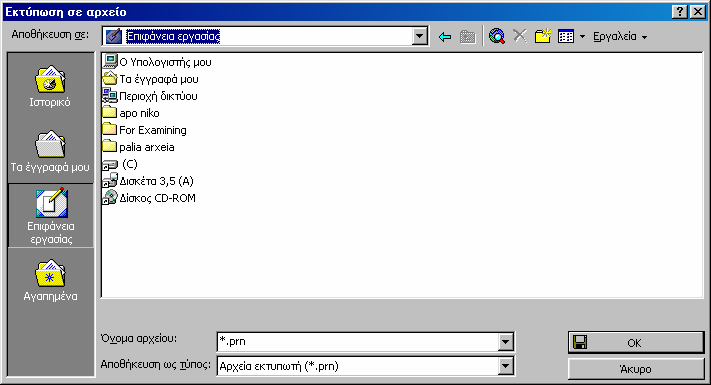Click the network neighborhood icon in list
The height and width of the screenshot is (385, 711).
tap(110, 96)
